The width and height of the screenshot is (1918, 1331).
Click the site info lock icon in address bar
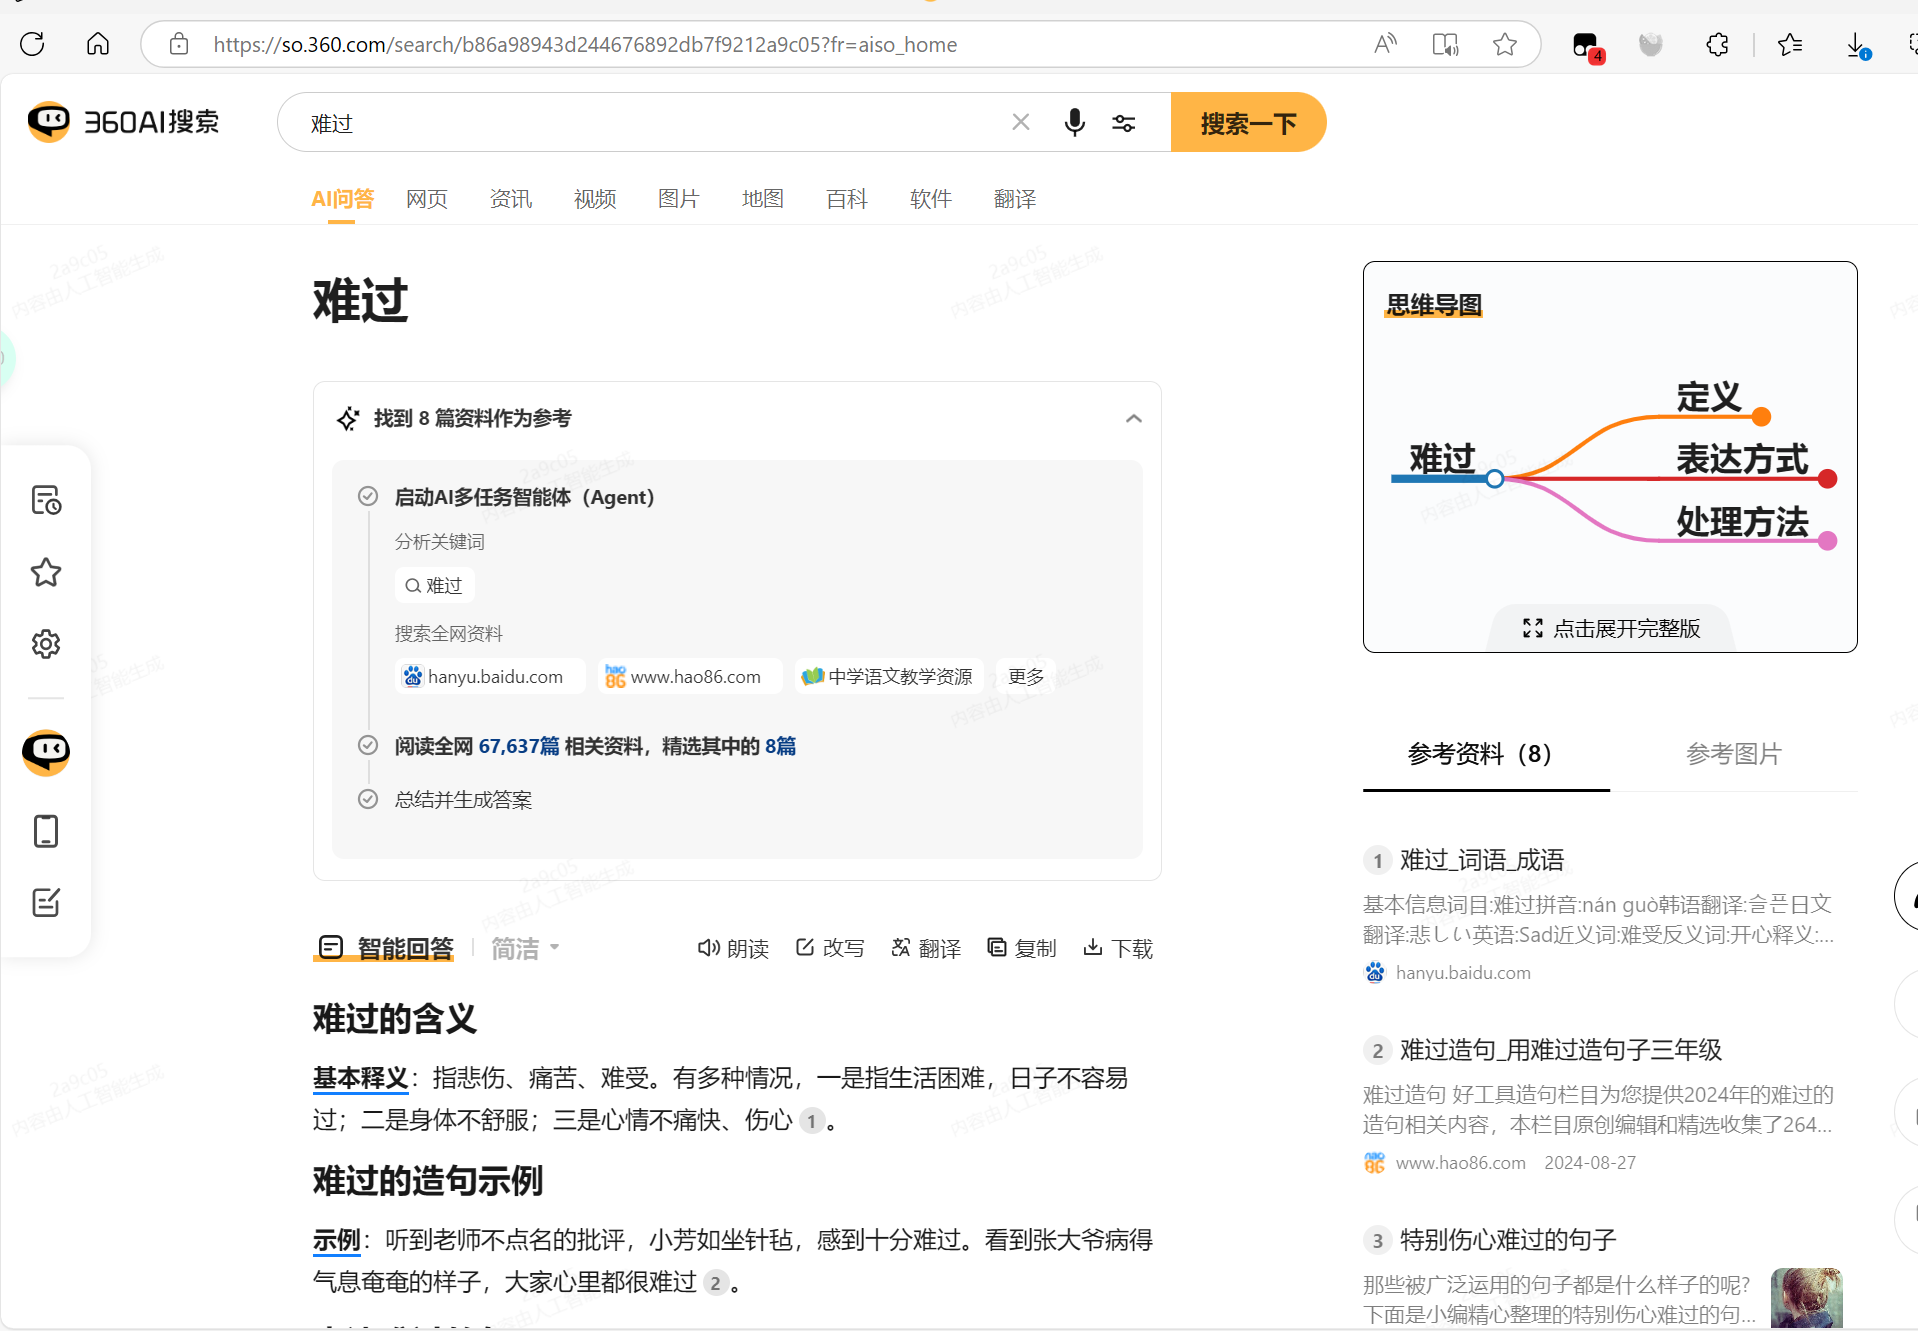click(179, 44)
